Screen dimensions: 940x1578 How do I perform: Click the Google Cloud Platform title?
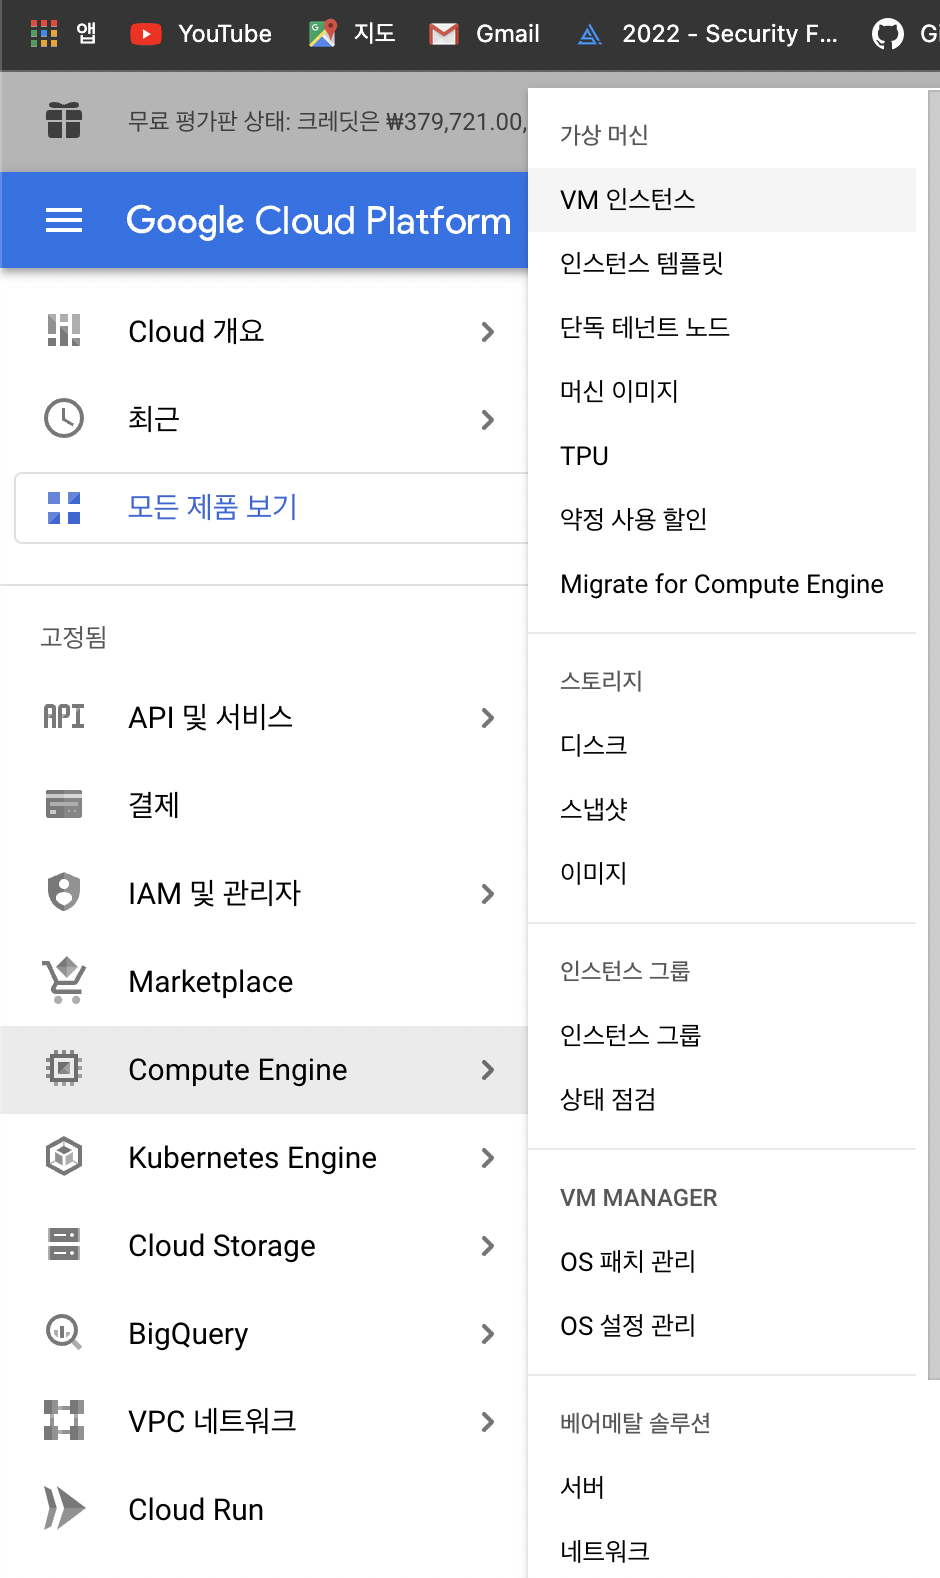(x=318, y=221)
